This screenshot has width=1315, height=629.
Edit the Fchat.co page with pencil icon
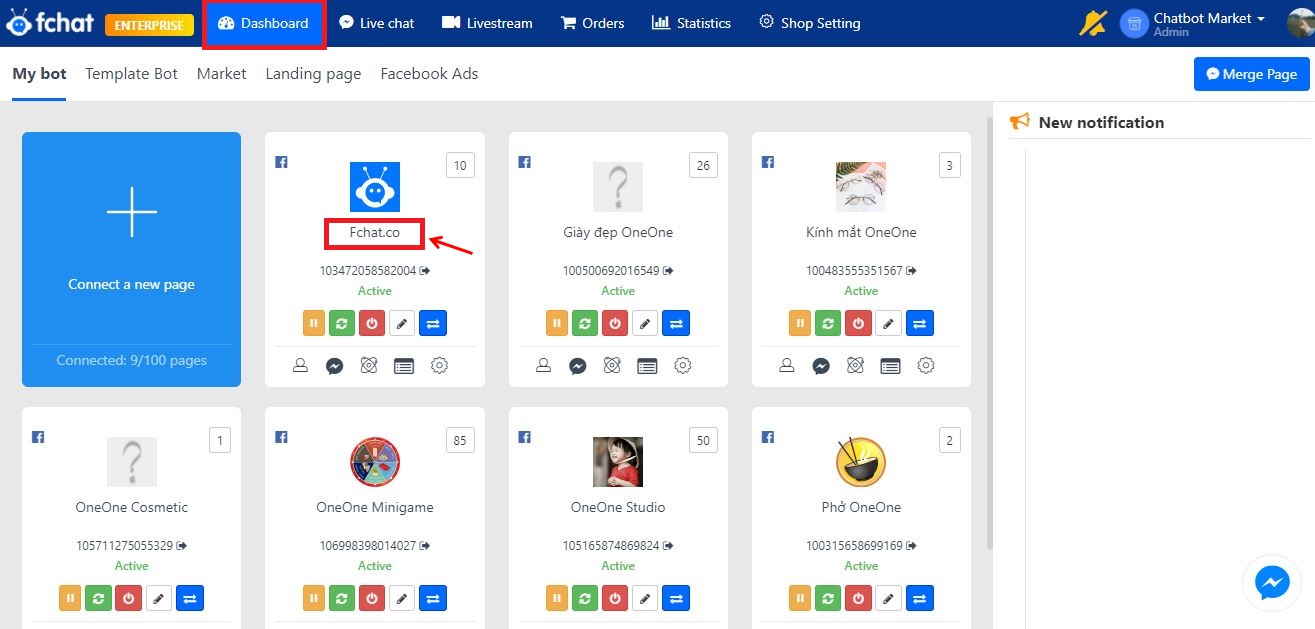point(403,323)
